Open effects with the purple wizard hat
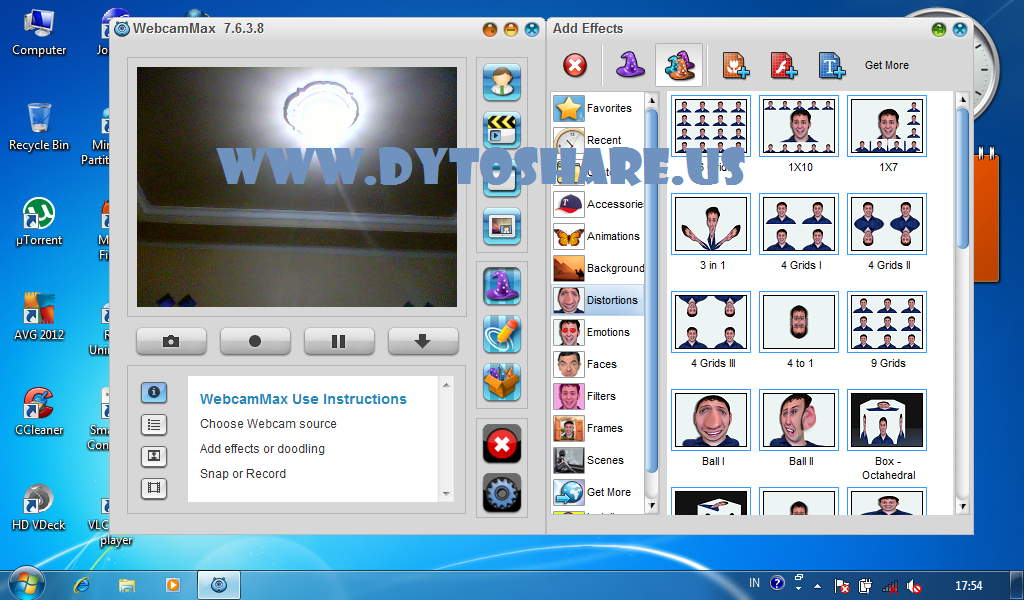1024x600 pixels. (502, 286)
